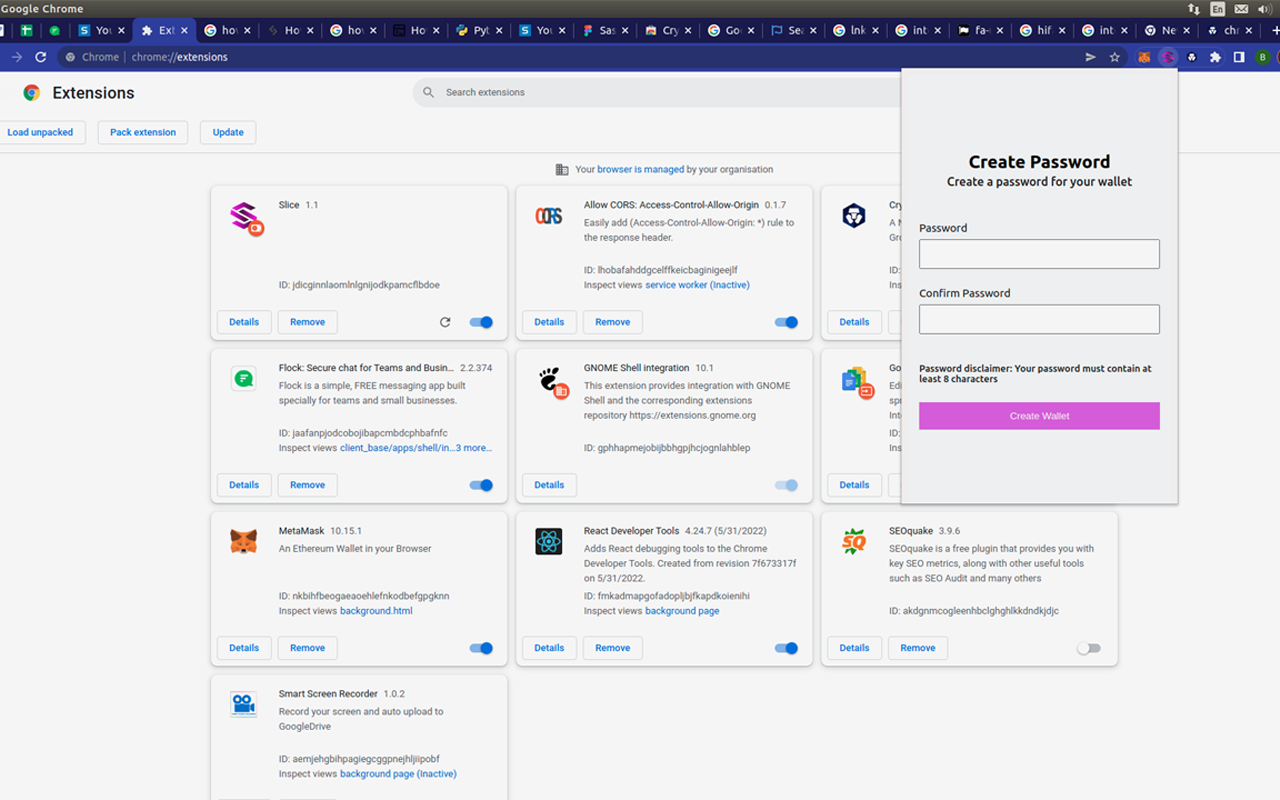Click the GNOME footprint card logo
The height and width of the screenshot is (800, 1280).
(552, 381)
